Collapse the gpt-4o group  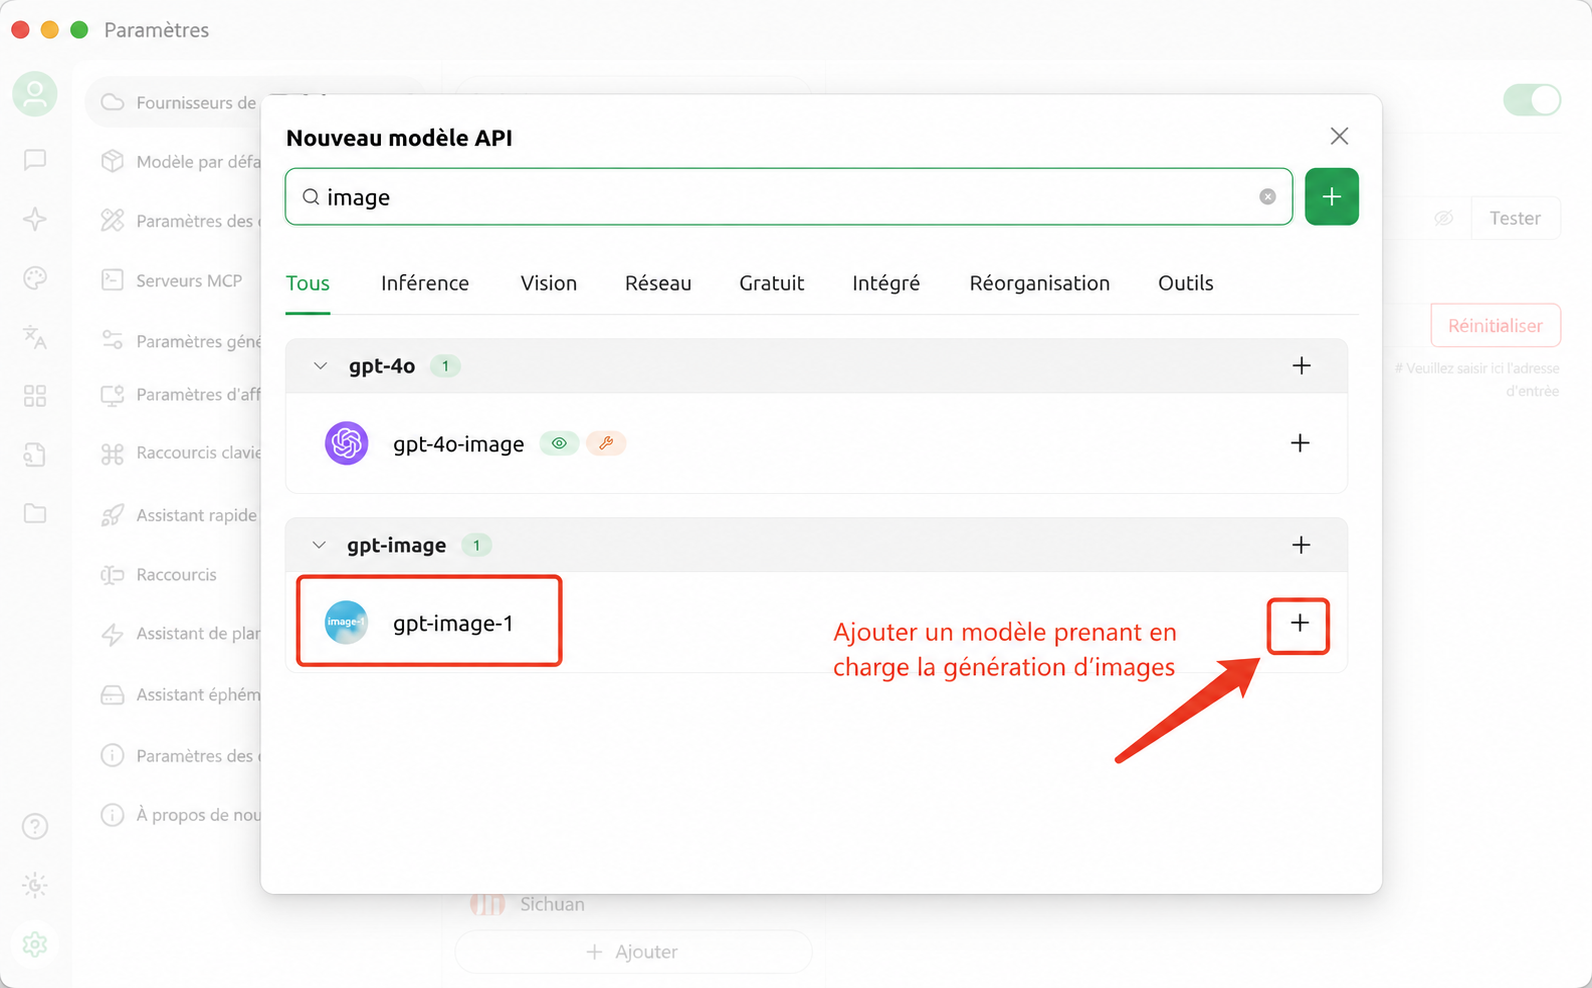click(320, 366)
